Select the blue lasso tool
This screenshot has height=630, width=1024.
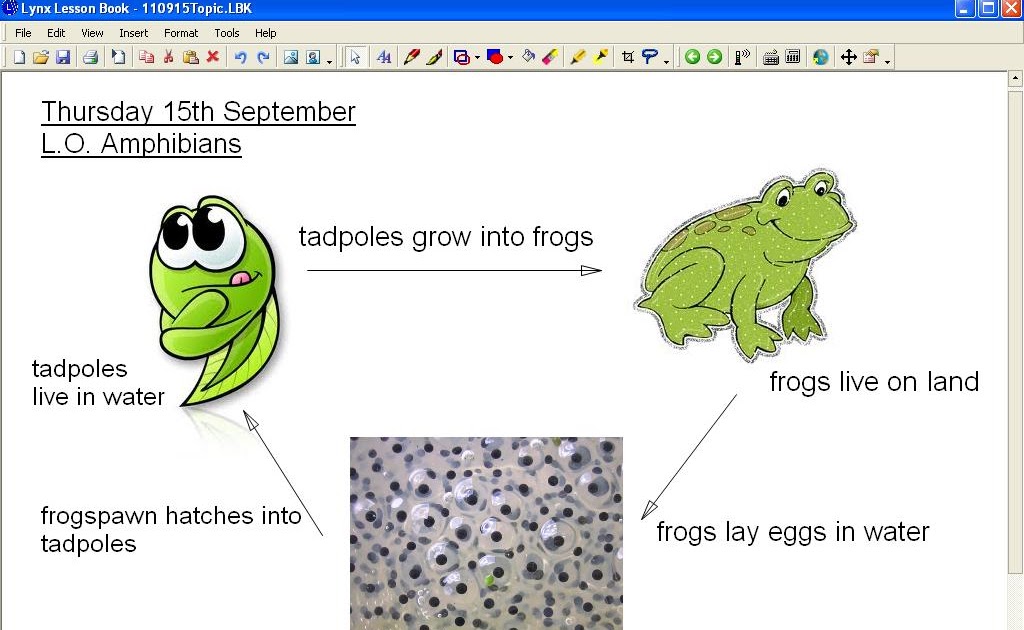pyautogui.click(x=650, y=57)
